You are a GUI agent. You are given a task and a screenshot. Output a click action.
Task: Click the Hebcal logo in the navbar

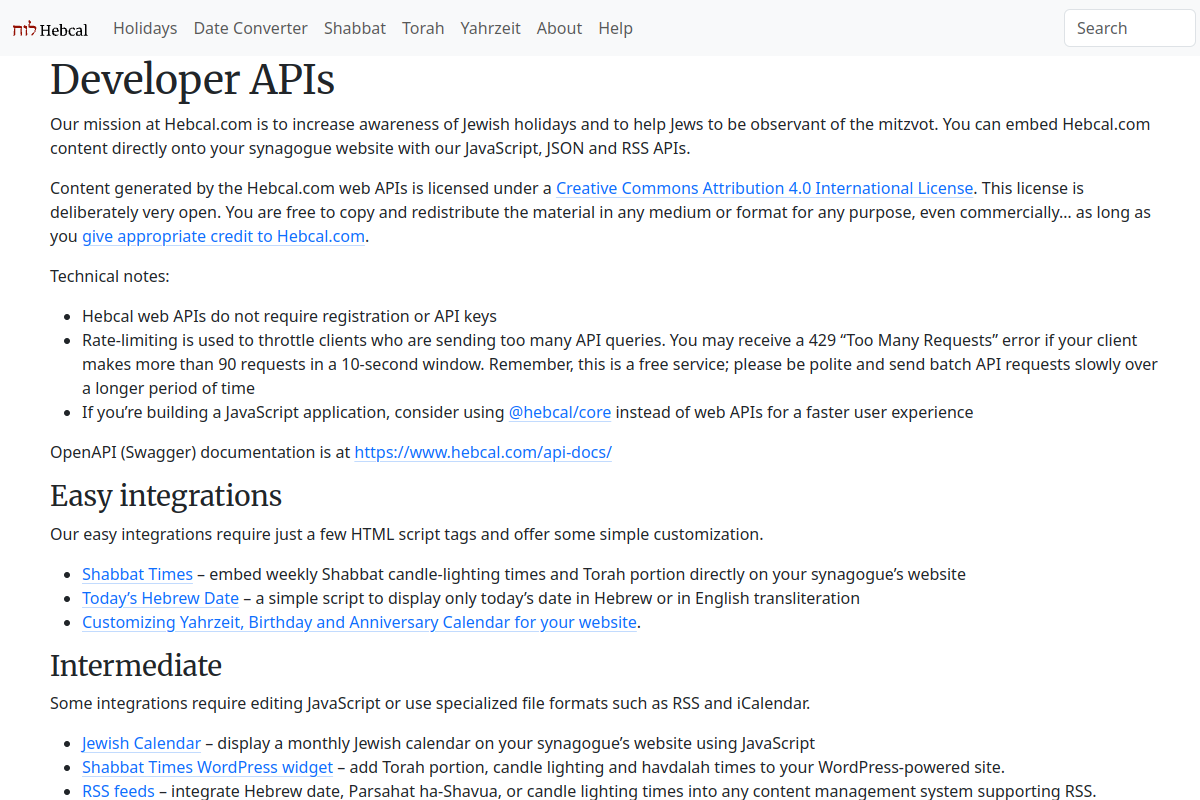[50, 29]
